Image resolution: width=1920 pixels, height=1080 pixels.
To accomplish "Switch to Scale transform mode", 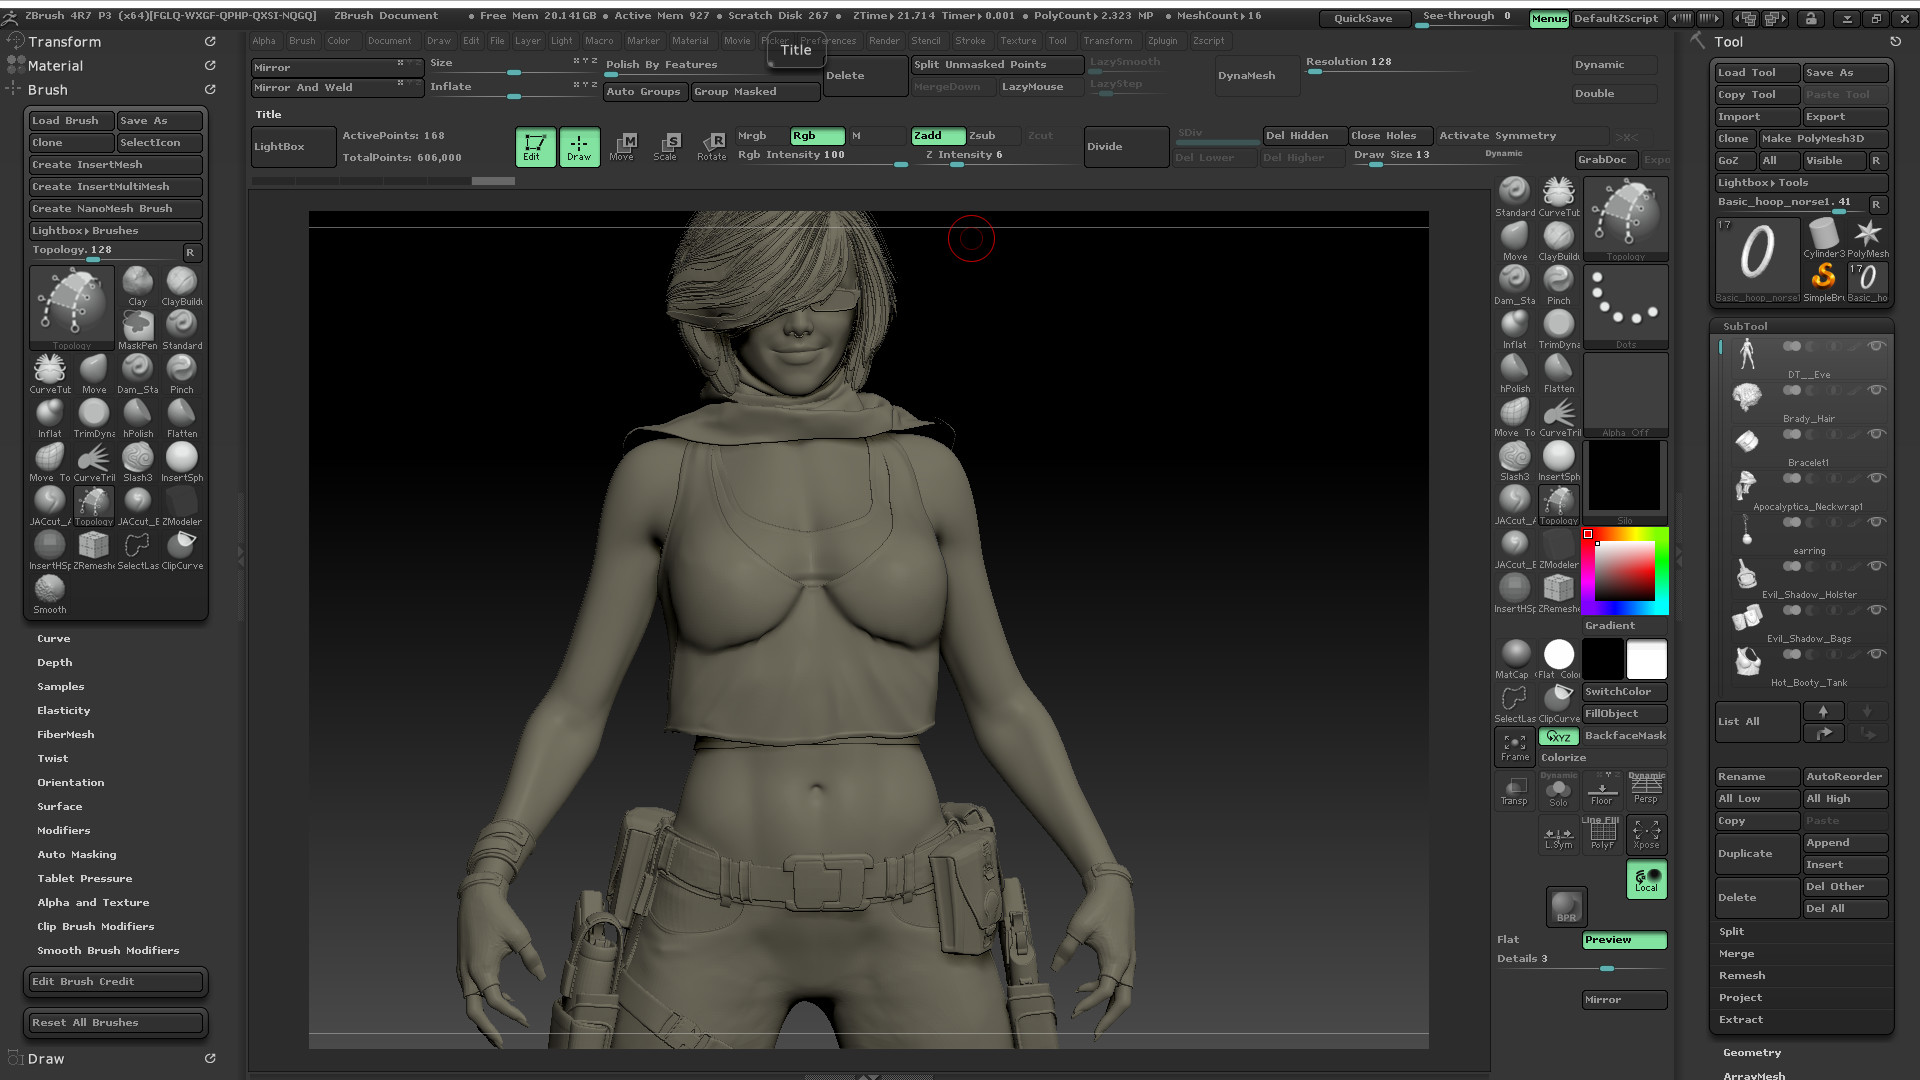I will [x=665, y=147].
